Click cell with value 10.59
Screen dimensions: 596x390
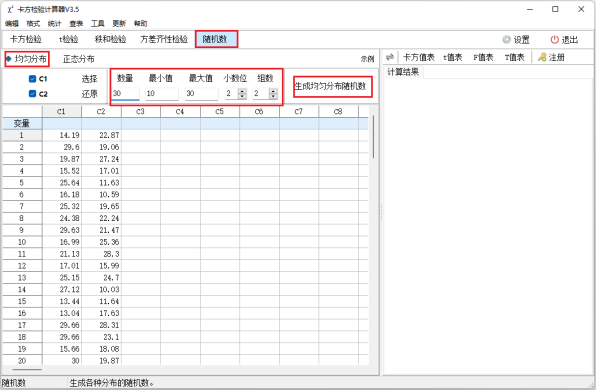101,195
